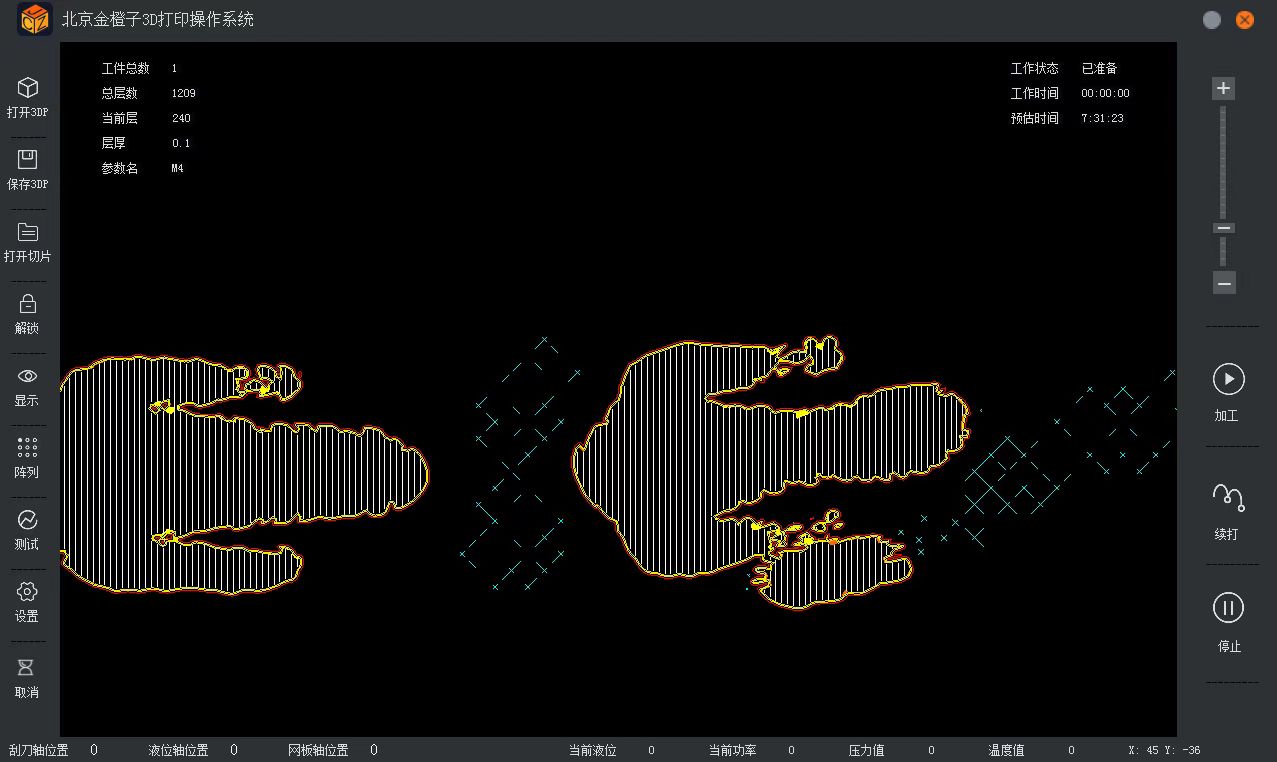Click the zoom out minus button
Screen dimensions: 1277x762
(x=1224, y=283)
